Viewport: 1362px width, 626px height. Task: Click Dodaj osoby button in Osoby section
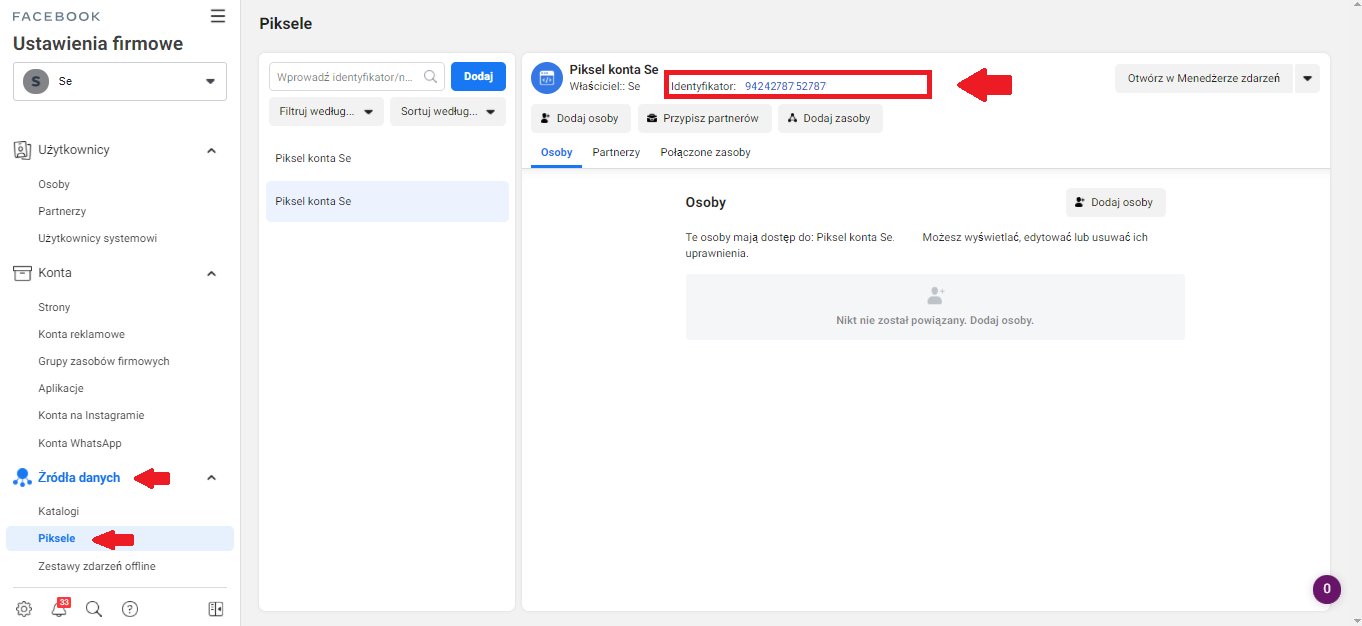point(1116,202)
